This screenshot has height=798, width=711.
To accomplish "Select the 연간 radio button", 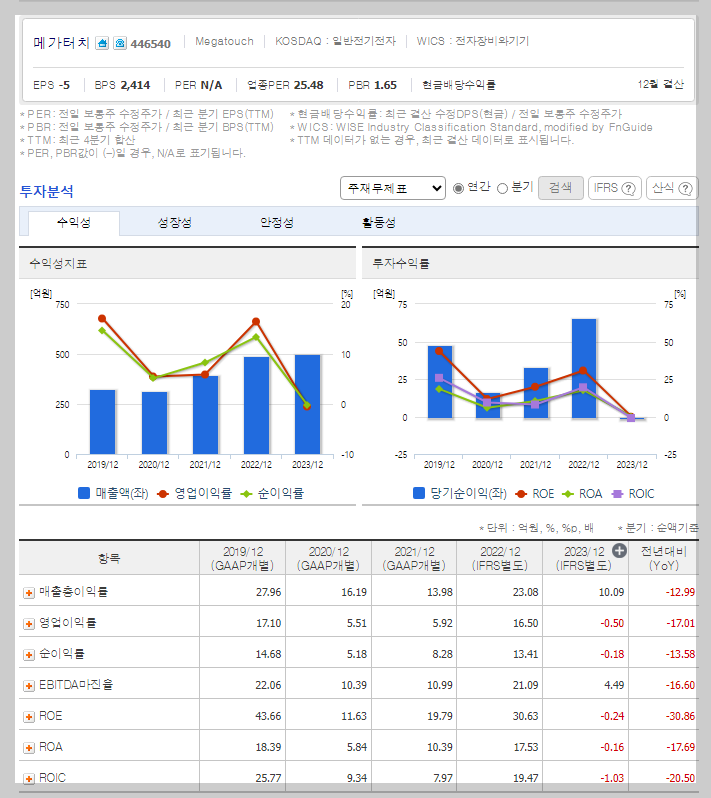I will pyautogui.click(x=459, y=188).
